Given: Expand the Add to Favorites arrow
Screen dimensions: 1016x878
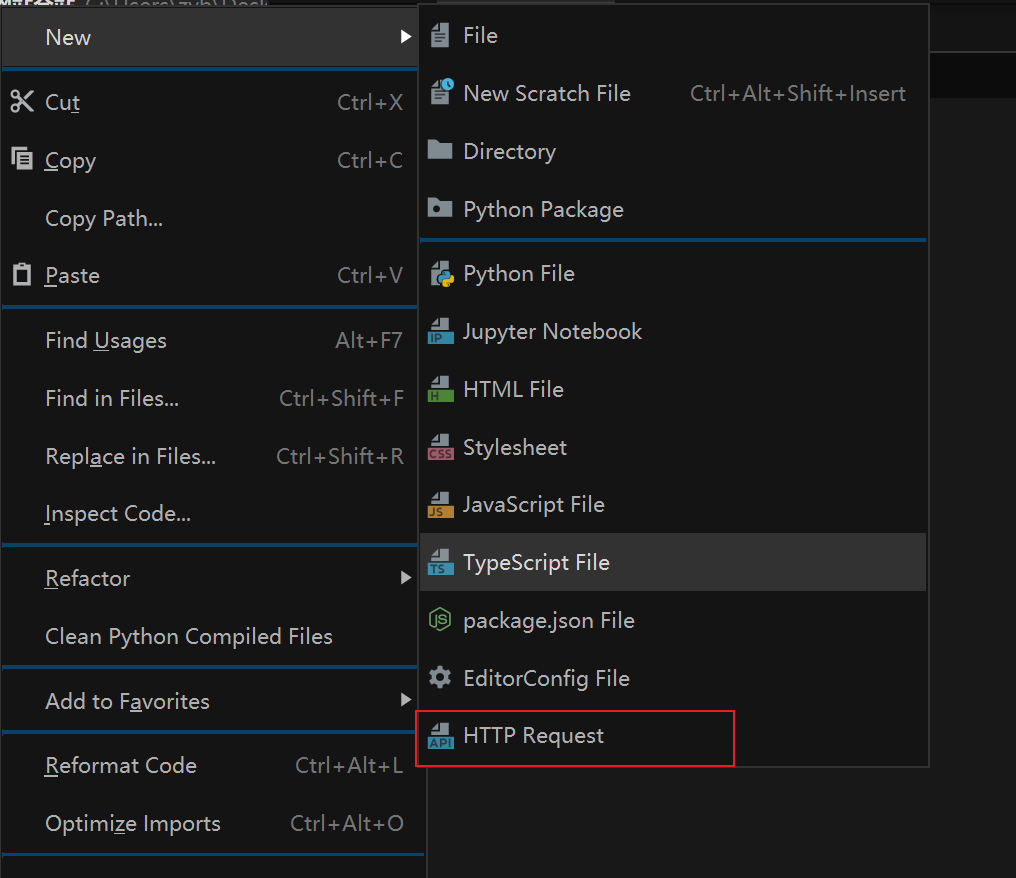Looking at the screenshot, I should coord(406,699).
